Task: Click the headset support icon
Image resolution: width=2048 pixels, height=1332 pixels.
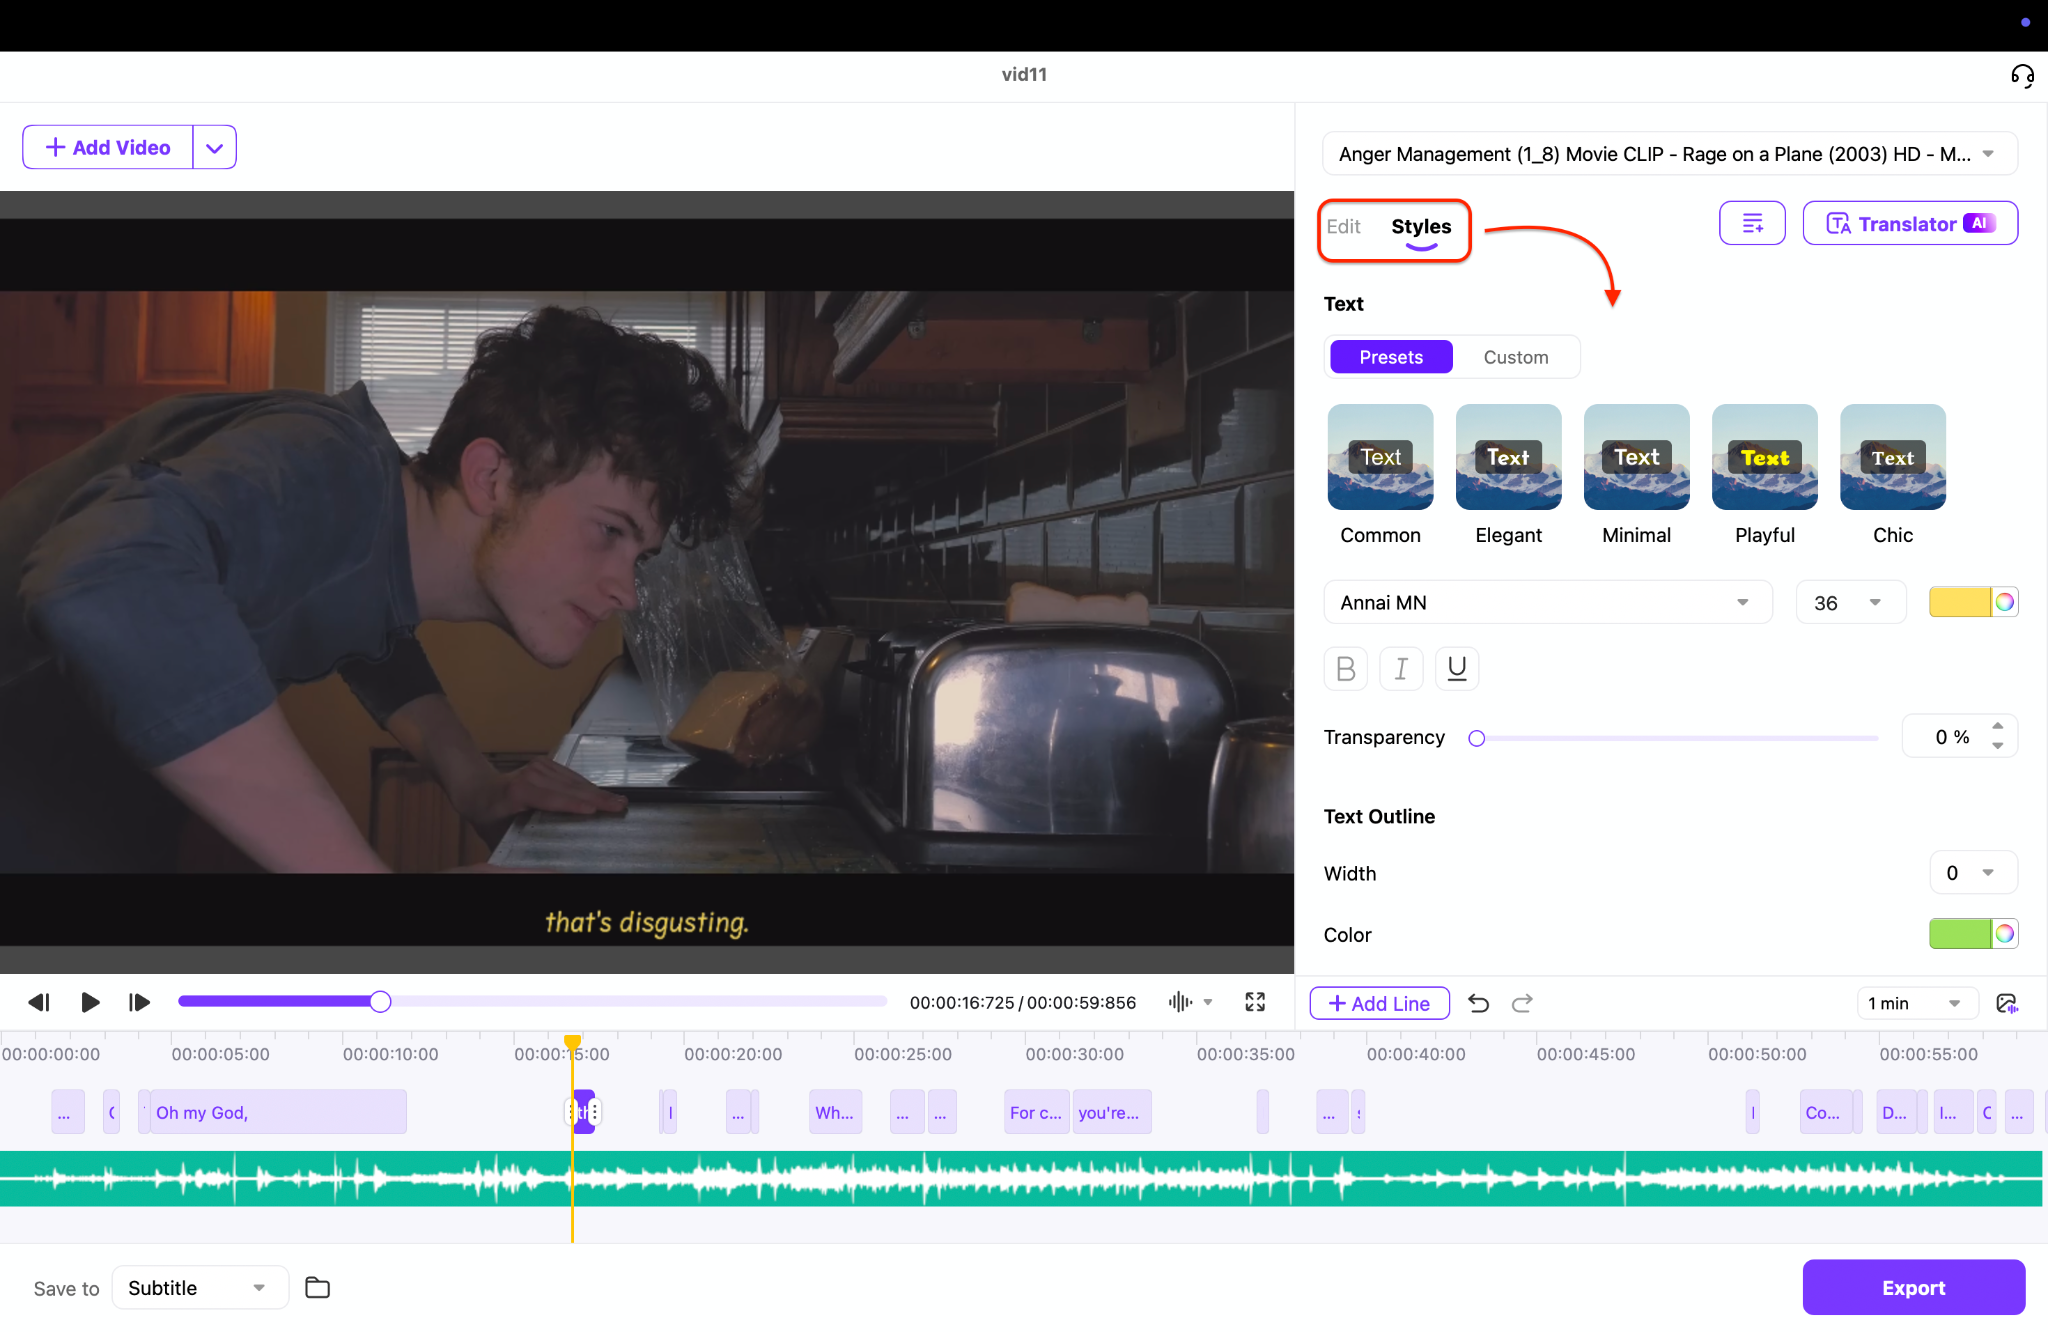Action: (x=2022, y=76)
